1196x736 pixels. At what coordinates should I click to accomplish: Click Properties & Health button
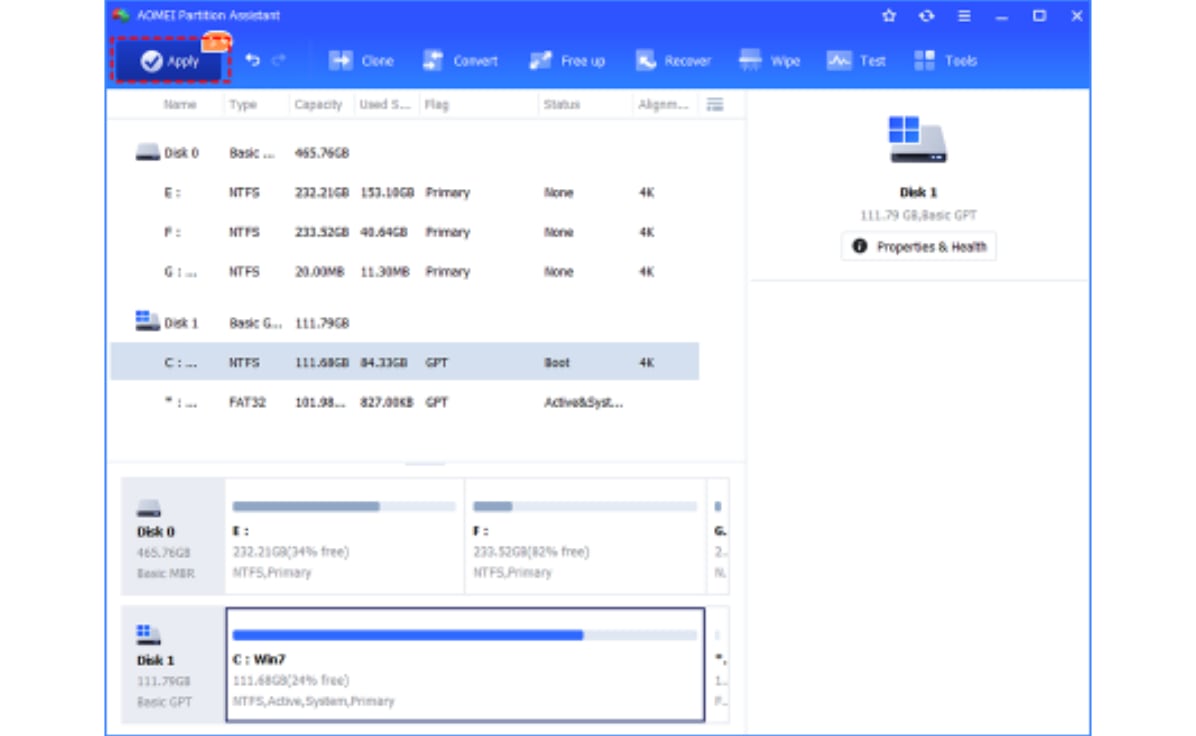click(918, 246)
